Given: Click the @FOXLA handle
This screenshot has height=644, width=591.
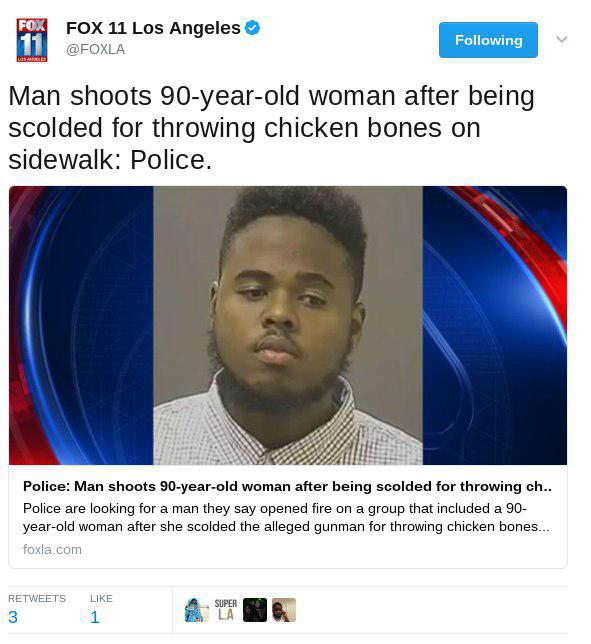Looking at the screenshot, I should coord(96,49).
